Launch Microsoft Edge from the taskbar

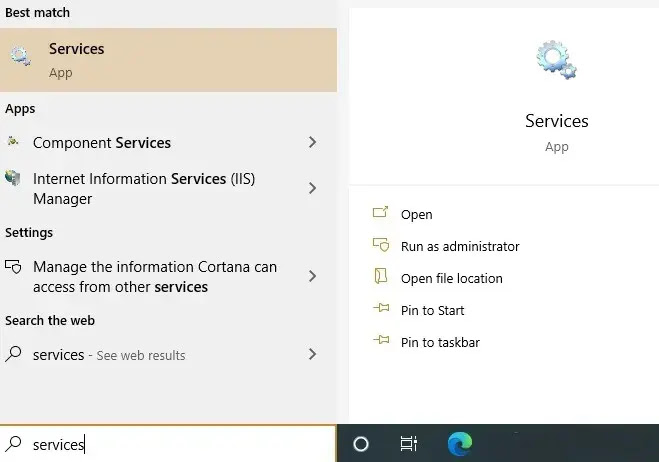point(460,443)
